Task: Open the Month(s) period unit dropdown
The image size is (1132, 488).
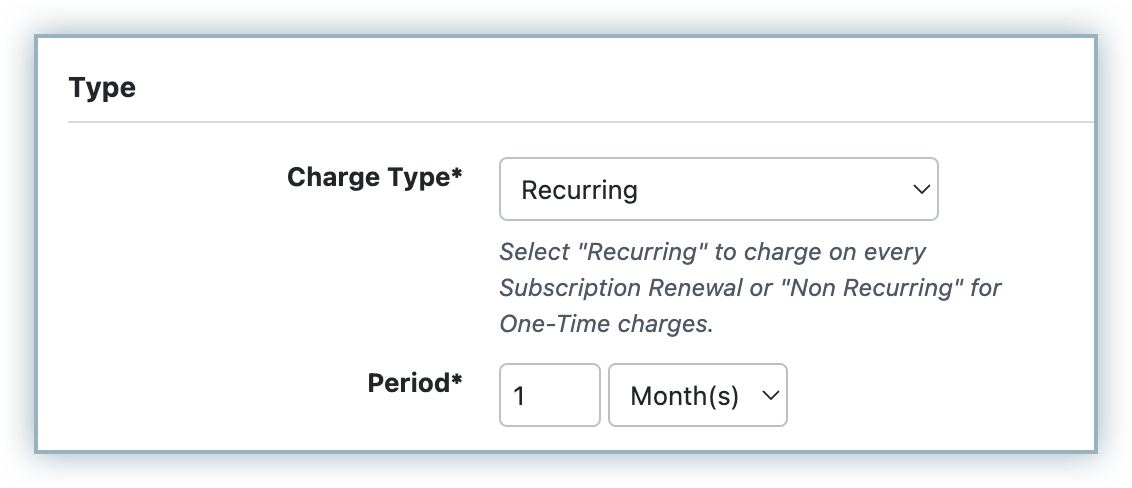Action: [x=697, y=396]
